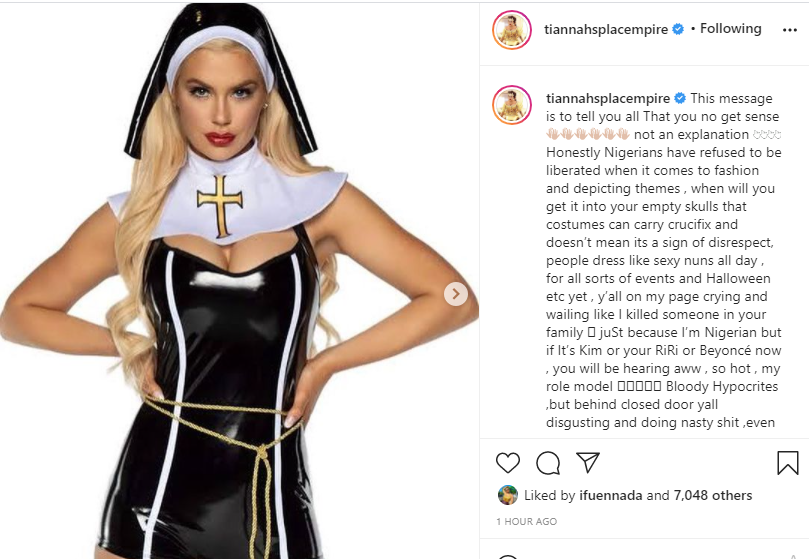Open ifuennada's profile from likes line
The height and width of the screenshot is (559, 809).
pos(610,496)
